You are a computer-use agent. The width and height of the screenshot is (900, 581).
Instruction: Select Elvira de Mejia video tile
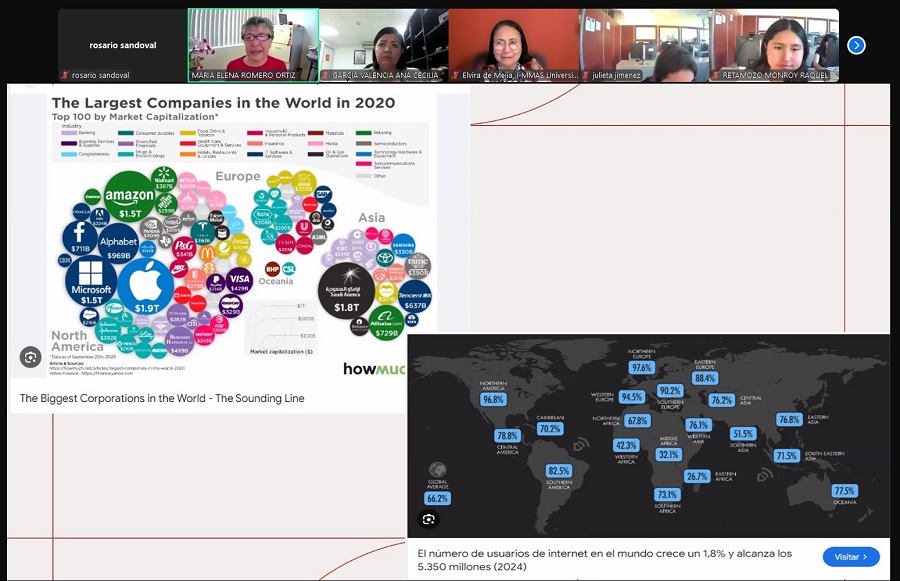point(513,42)
